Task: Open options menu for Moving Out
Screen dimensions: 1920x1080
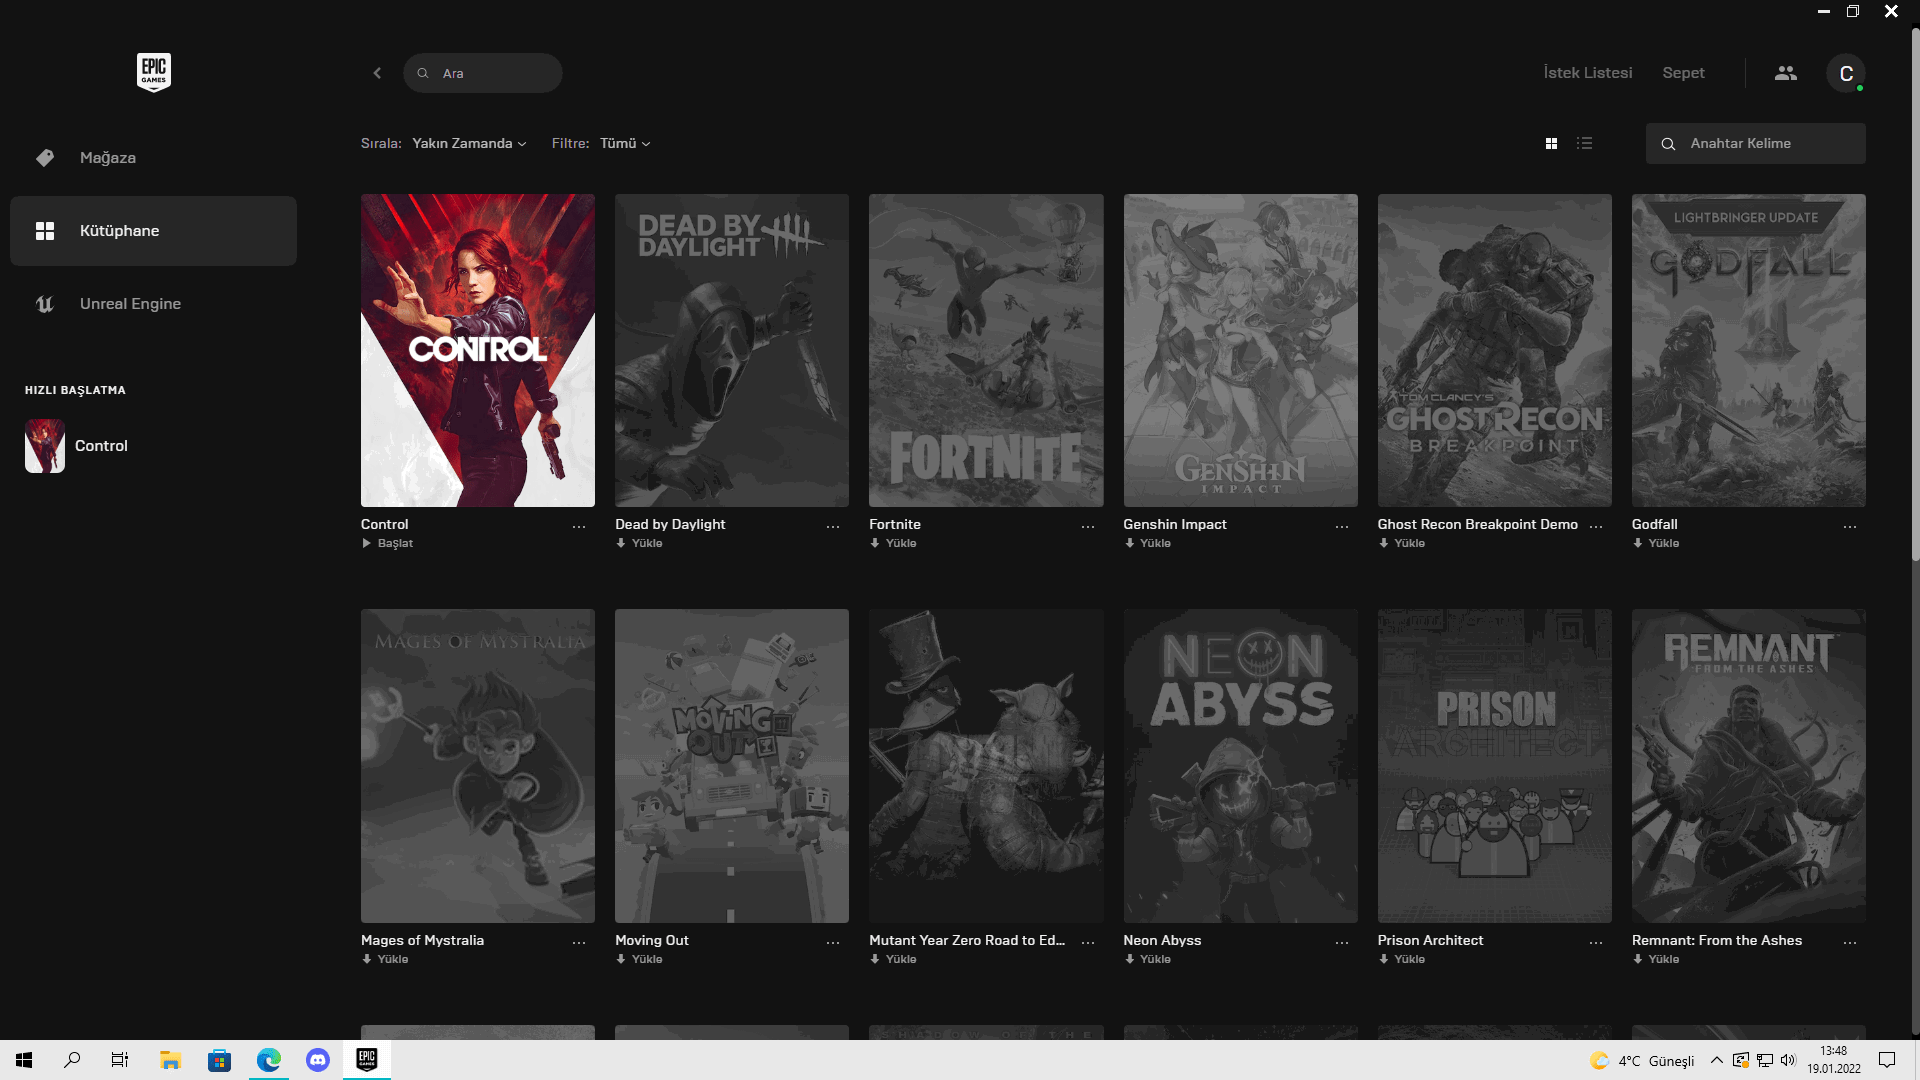Action: tap(833, 943)
